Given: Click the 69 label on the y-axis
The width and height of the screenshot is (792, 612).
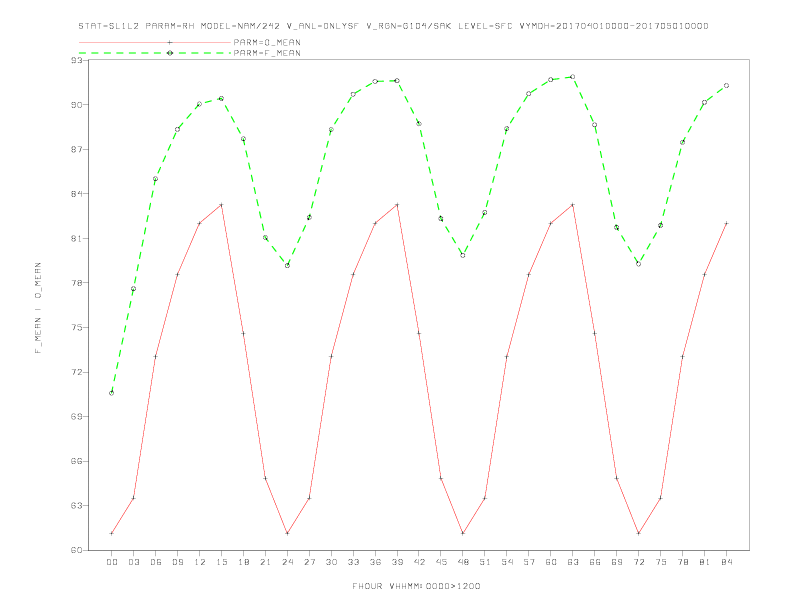Looking at the screenshot, I should tap(77, 417).
